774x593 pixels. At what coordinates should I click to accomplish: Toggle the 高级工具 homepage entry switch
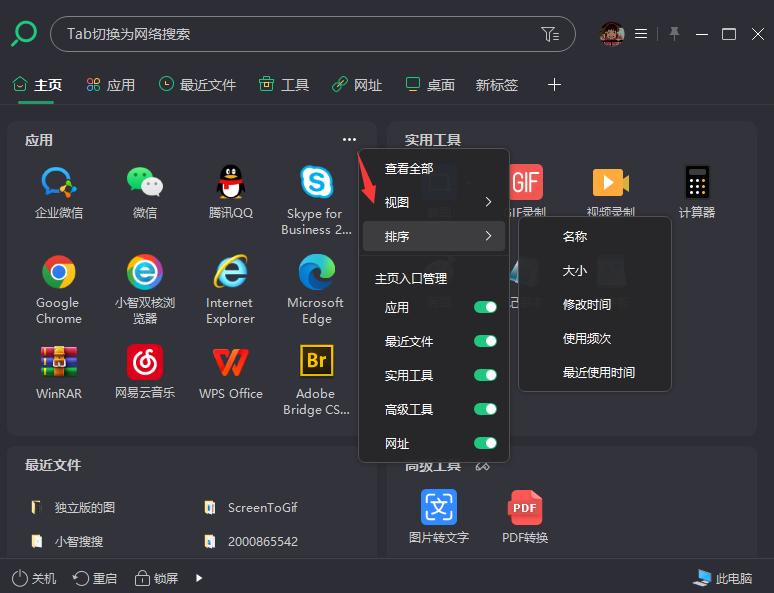[485, 409]
